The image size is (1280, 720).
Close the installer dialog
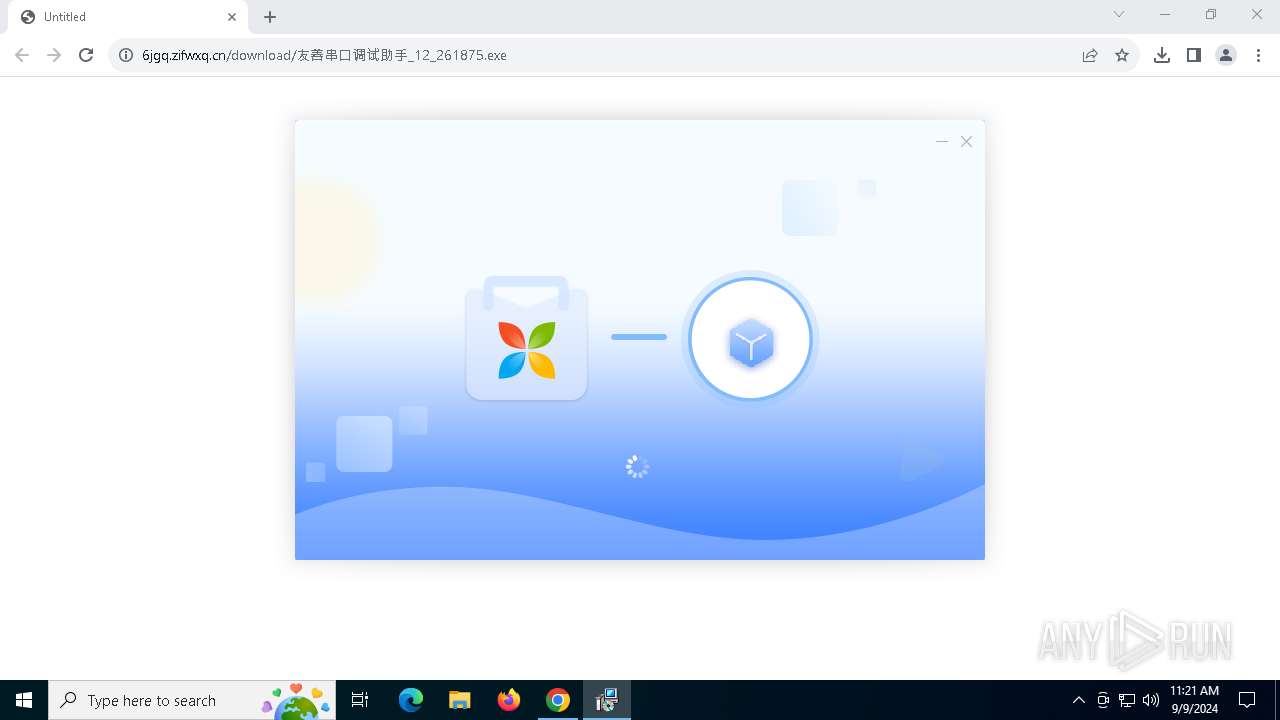click(967, 142)
